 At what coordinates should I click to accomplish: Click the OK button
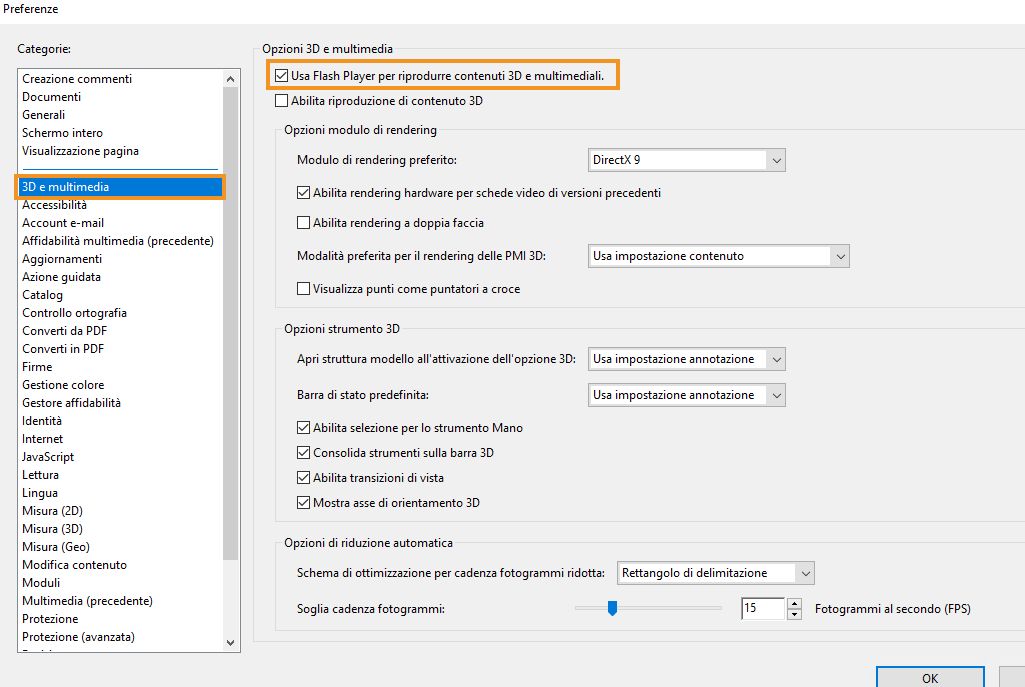coord(930,678)
